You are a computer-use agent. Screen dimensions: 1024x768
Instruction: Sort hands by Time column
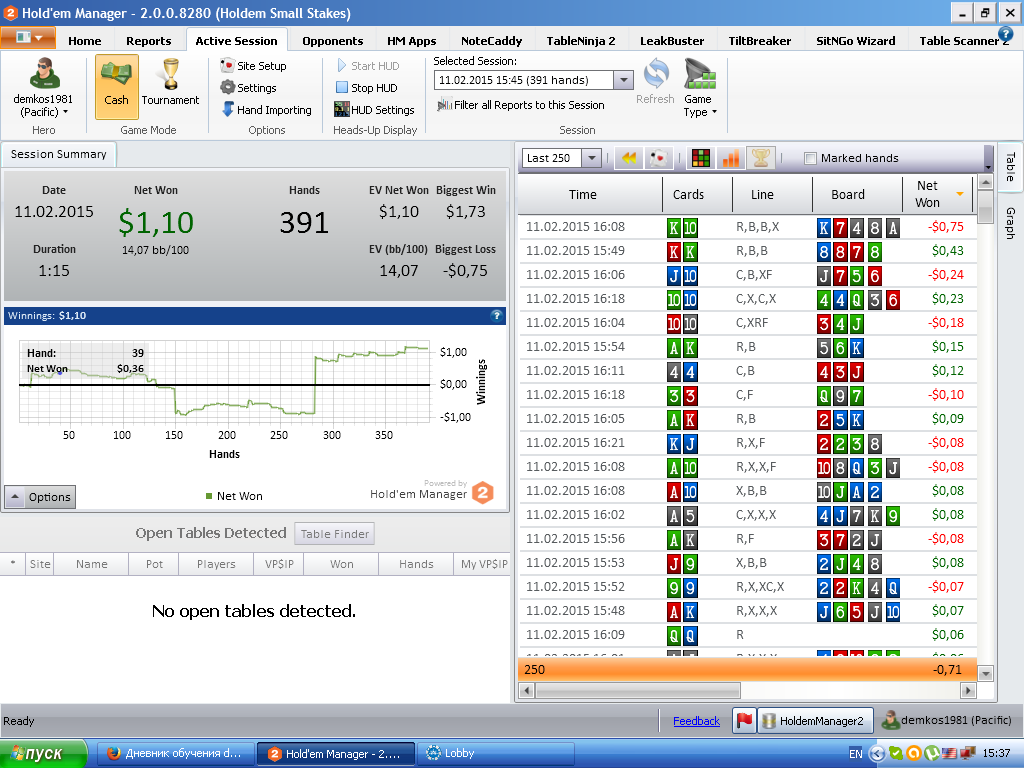(583, 194)
